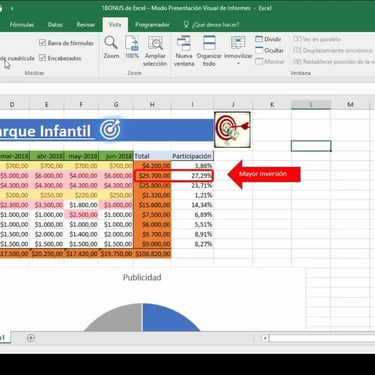This screenshot has height=375, width=375.
Task: Open the Revisar ribbon tab
Action: [x=86, y=25]
